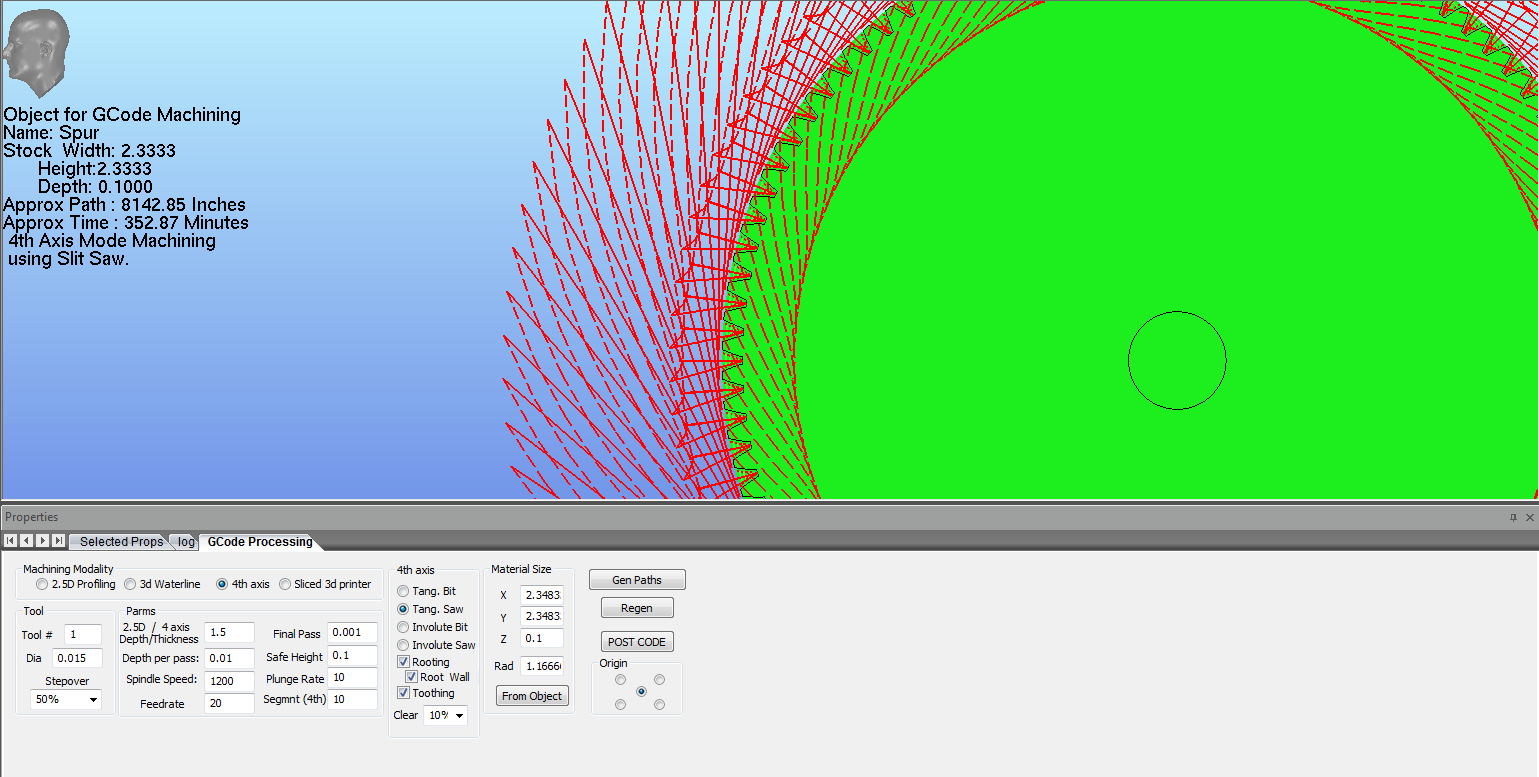The width and height of the screenshot is (1539, 777).
Task: Expand the Clear percentage dropdown
Action: click(445, 716)
